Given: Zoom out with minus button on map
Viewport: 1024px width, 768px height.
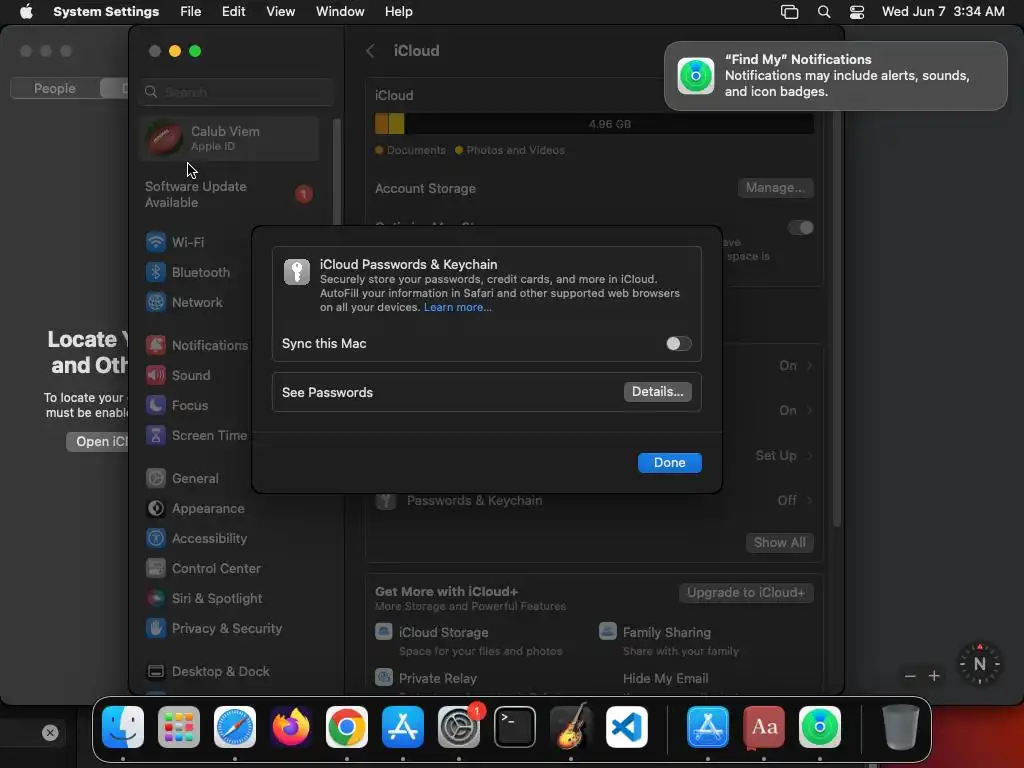Looking at the screenshot, I should [x=910, y=676].
